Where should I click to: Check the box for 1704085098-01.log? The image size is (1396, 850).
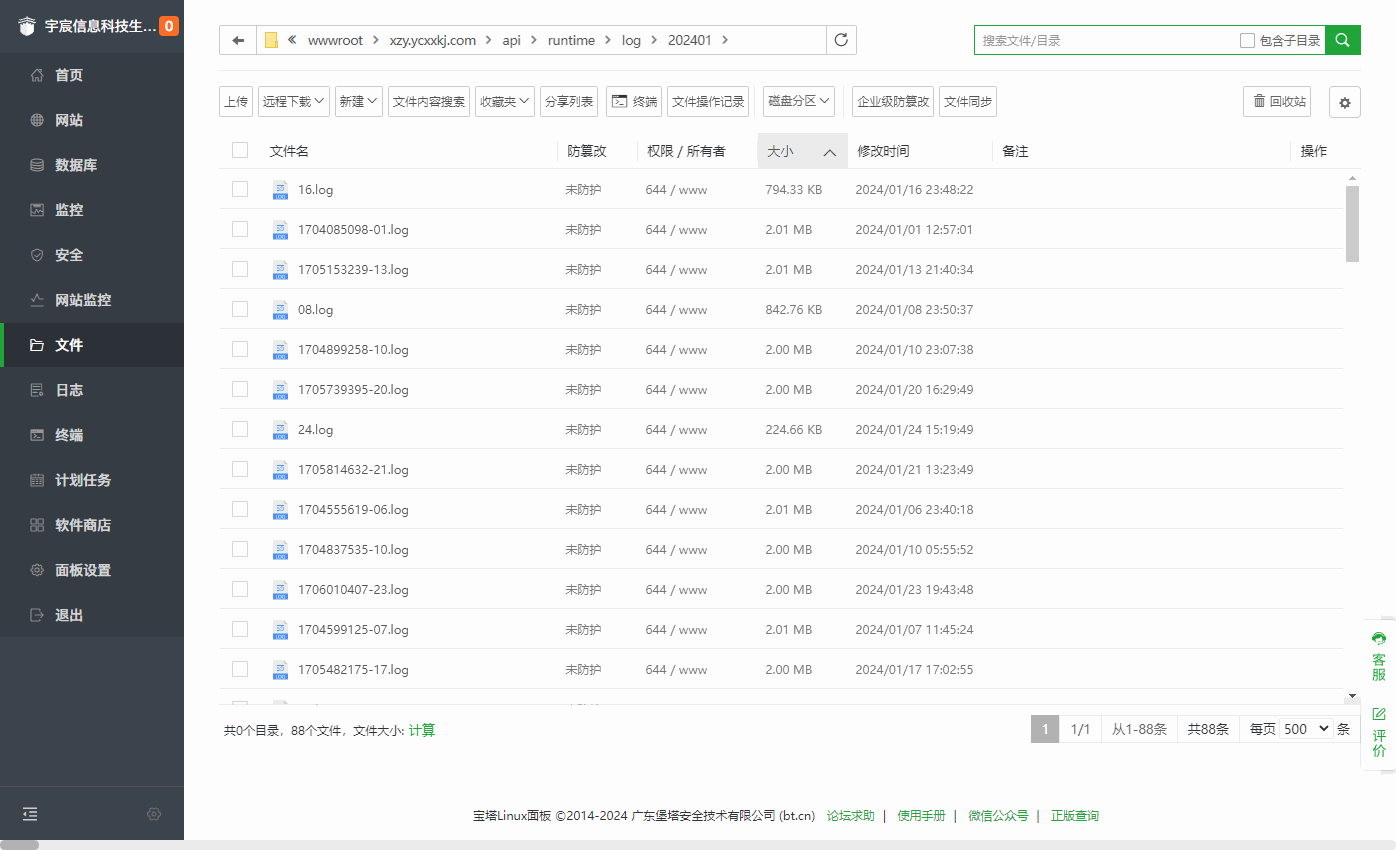pos(240,229)
